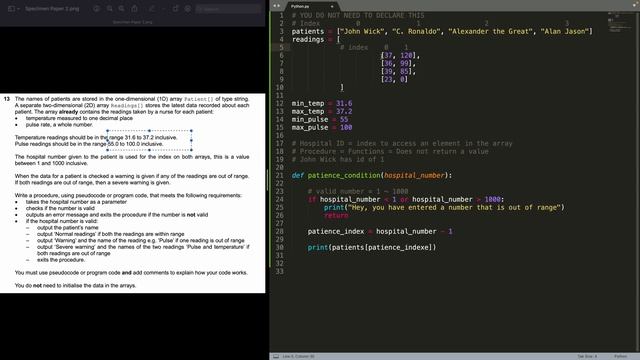Click the return keyword on line 26
This screenshot has height=360, width=640.
(336, 216)
